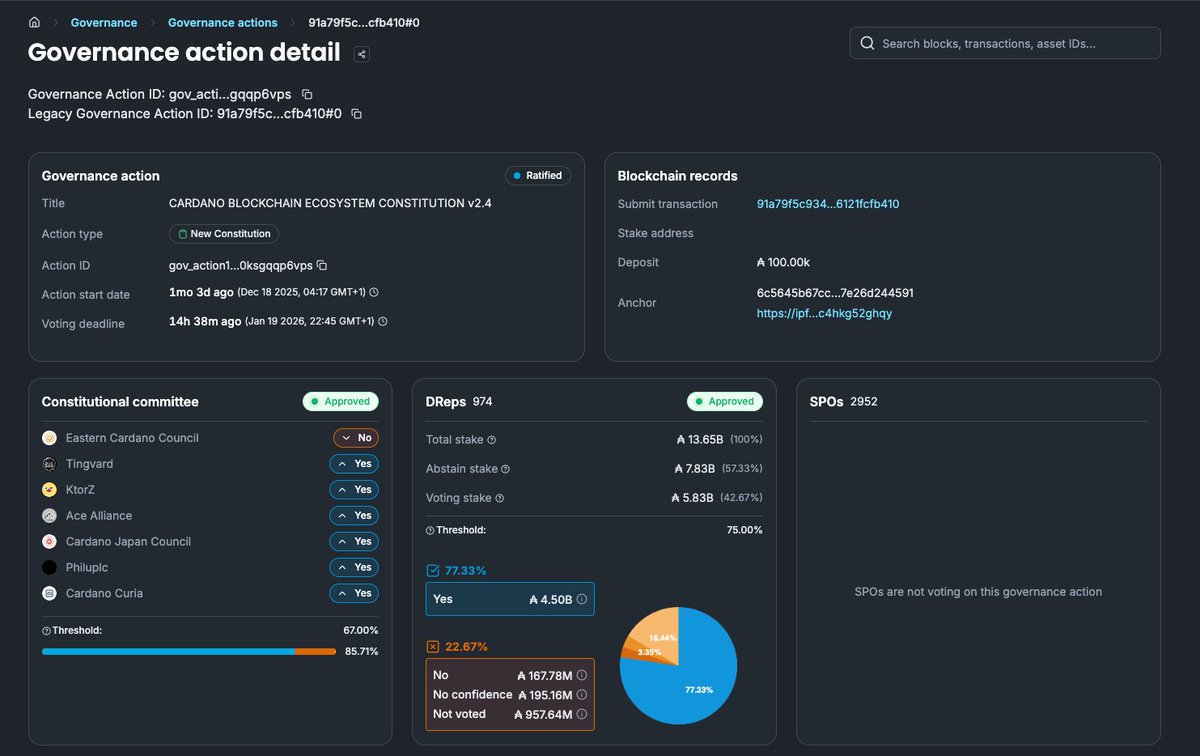Viewport: 1200px width, 756px height.
Task: Click info icon next to Voting stake
Action: point(500,498)
